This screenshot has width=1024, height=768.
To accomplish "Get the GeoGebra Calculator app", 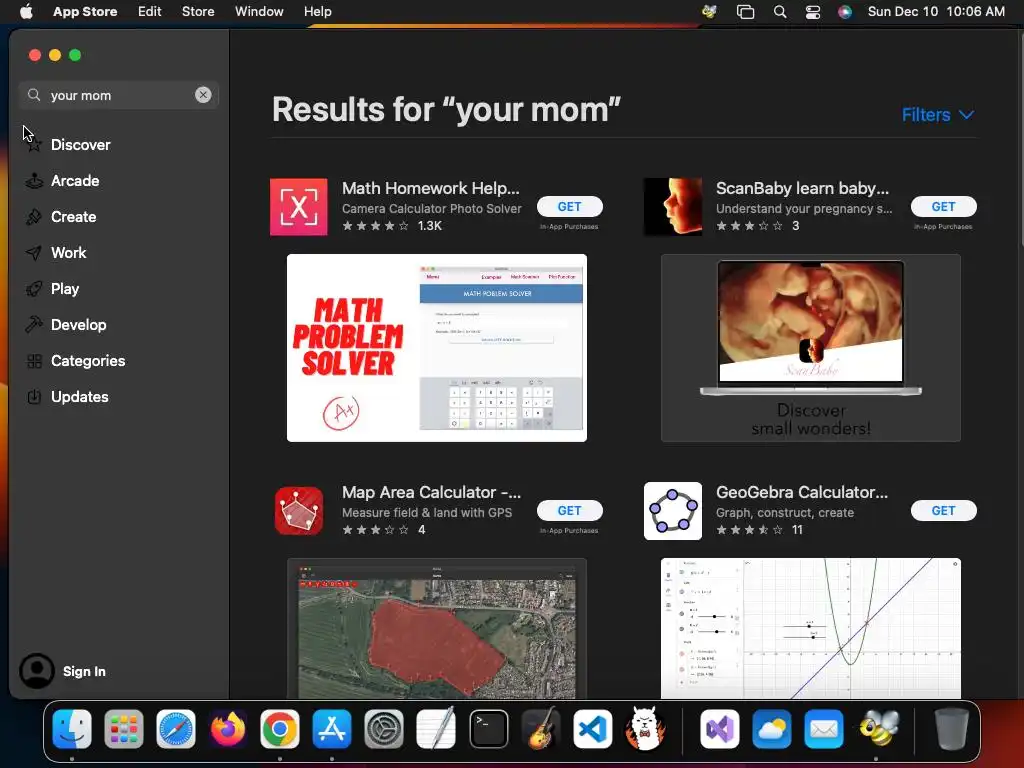I will 944,511.
